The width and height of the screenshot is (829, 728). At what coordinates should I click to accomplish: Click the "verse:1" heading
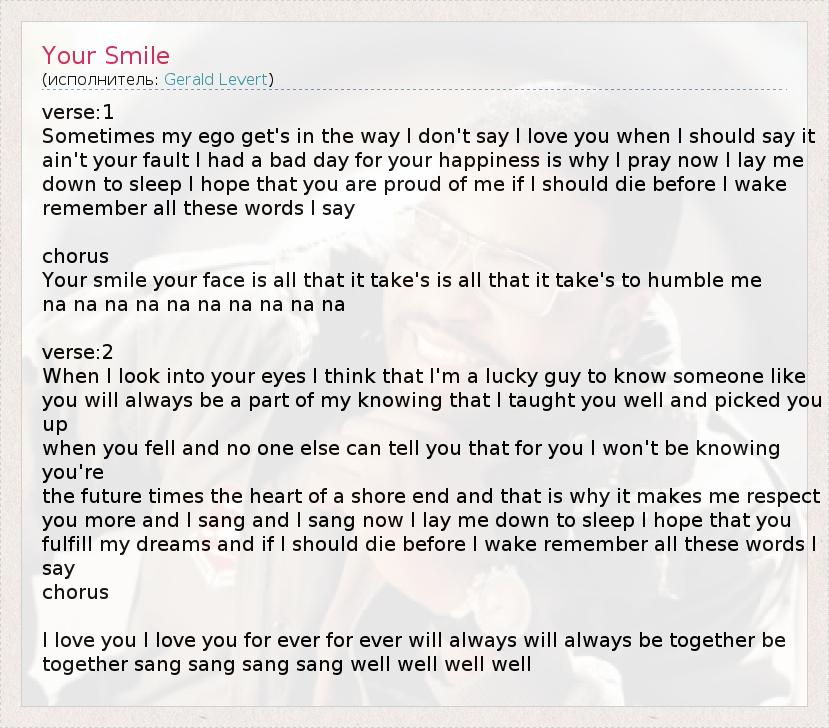(x=78, y=112)
